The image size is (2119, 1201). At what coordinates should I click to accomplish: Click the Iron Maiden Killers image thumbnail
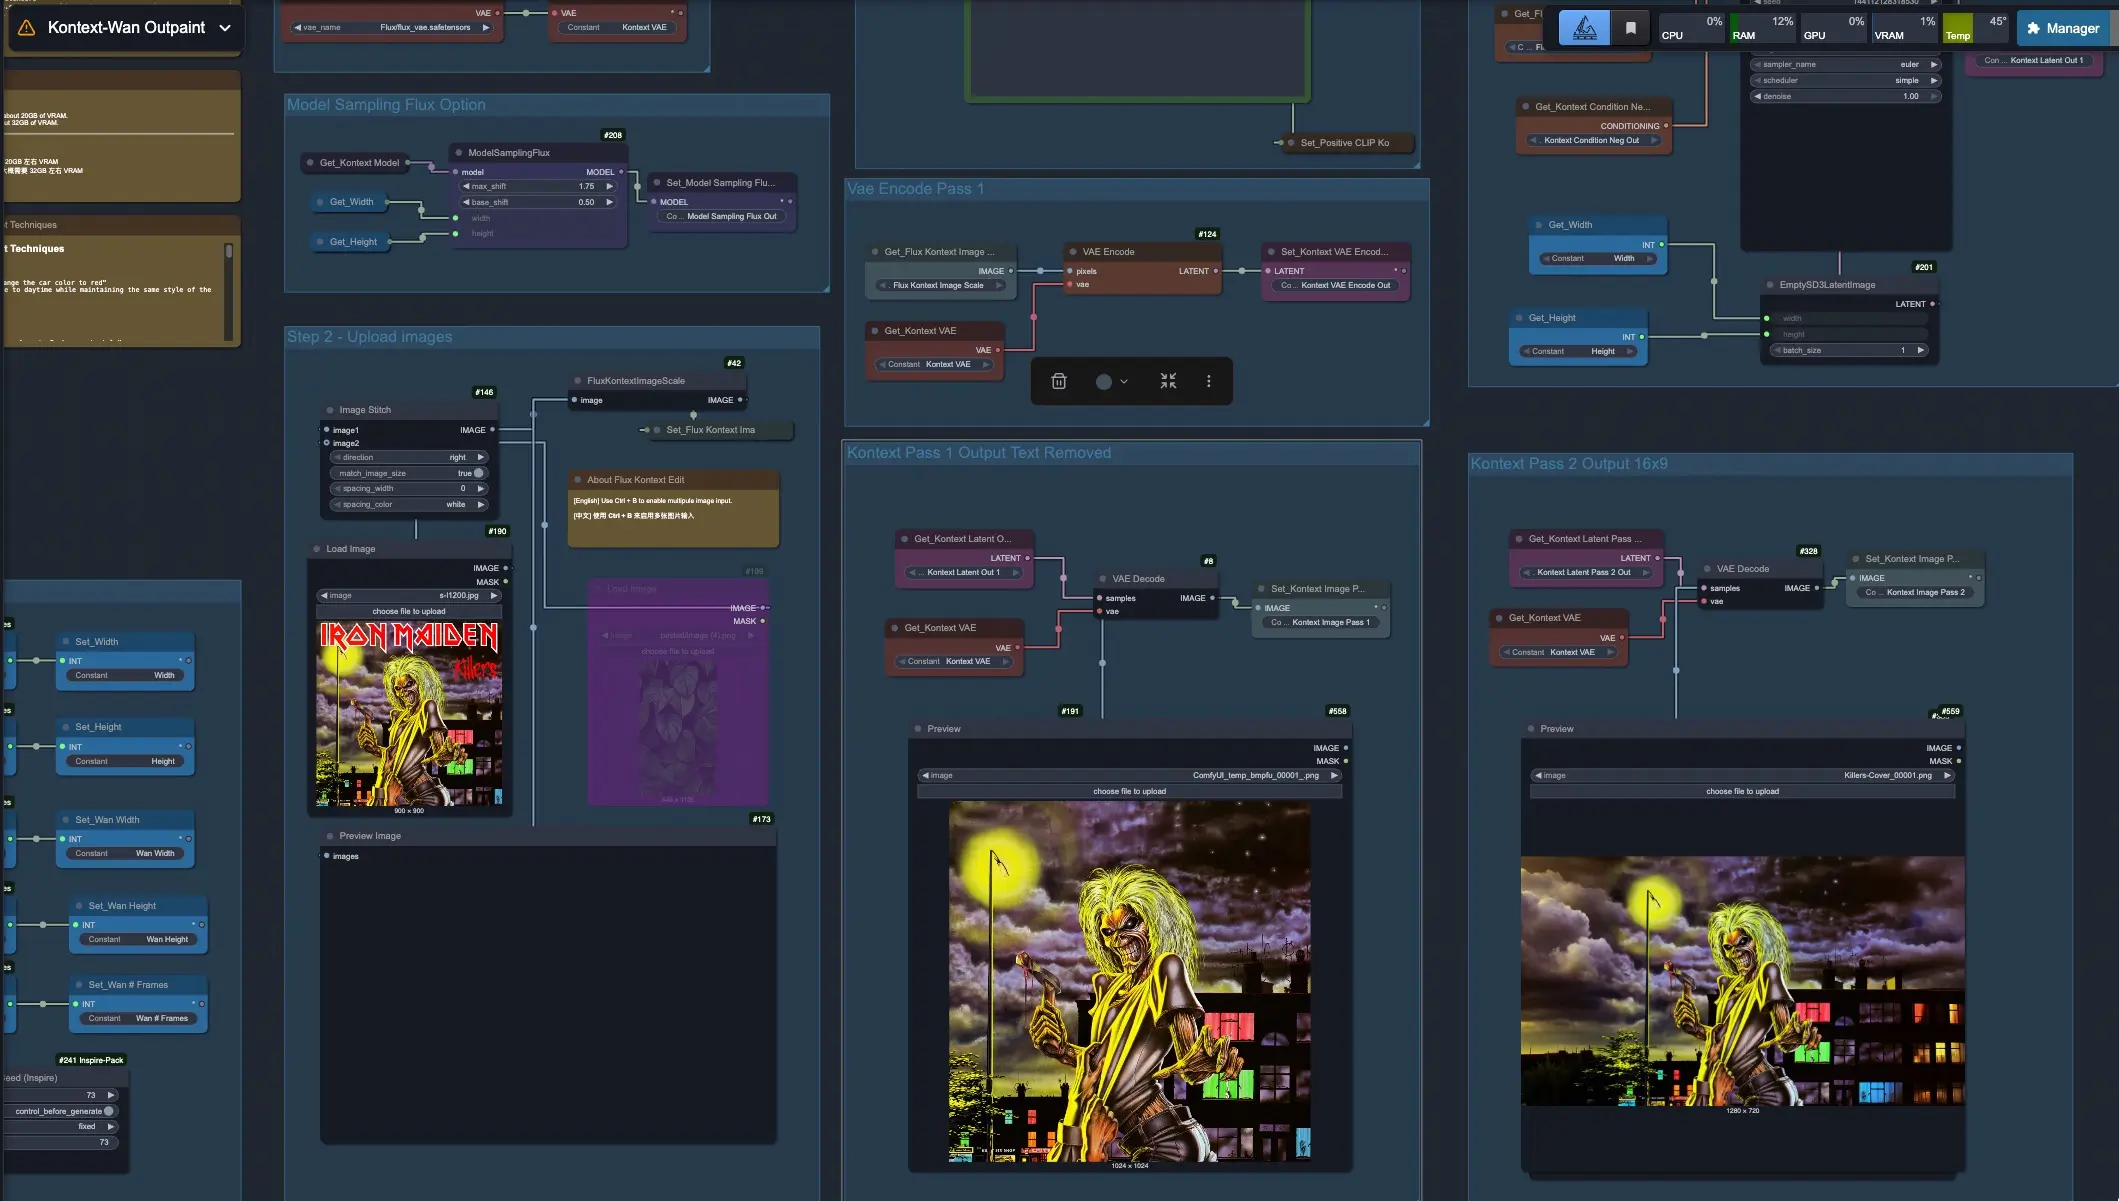pos(409,713)
